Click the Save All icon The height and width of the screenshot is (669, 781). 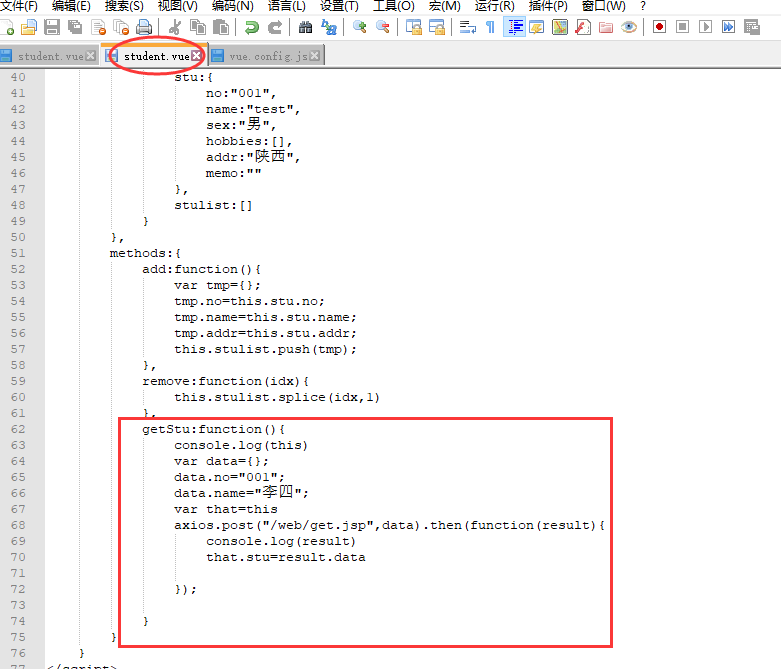pos(75,27)
